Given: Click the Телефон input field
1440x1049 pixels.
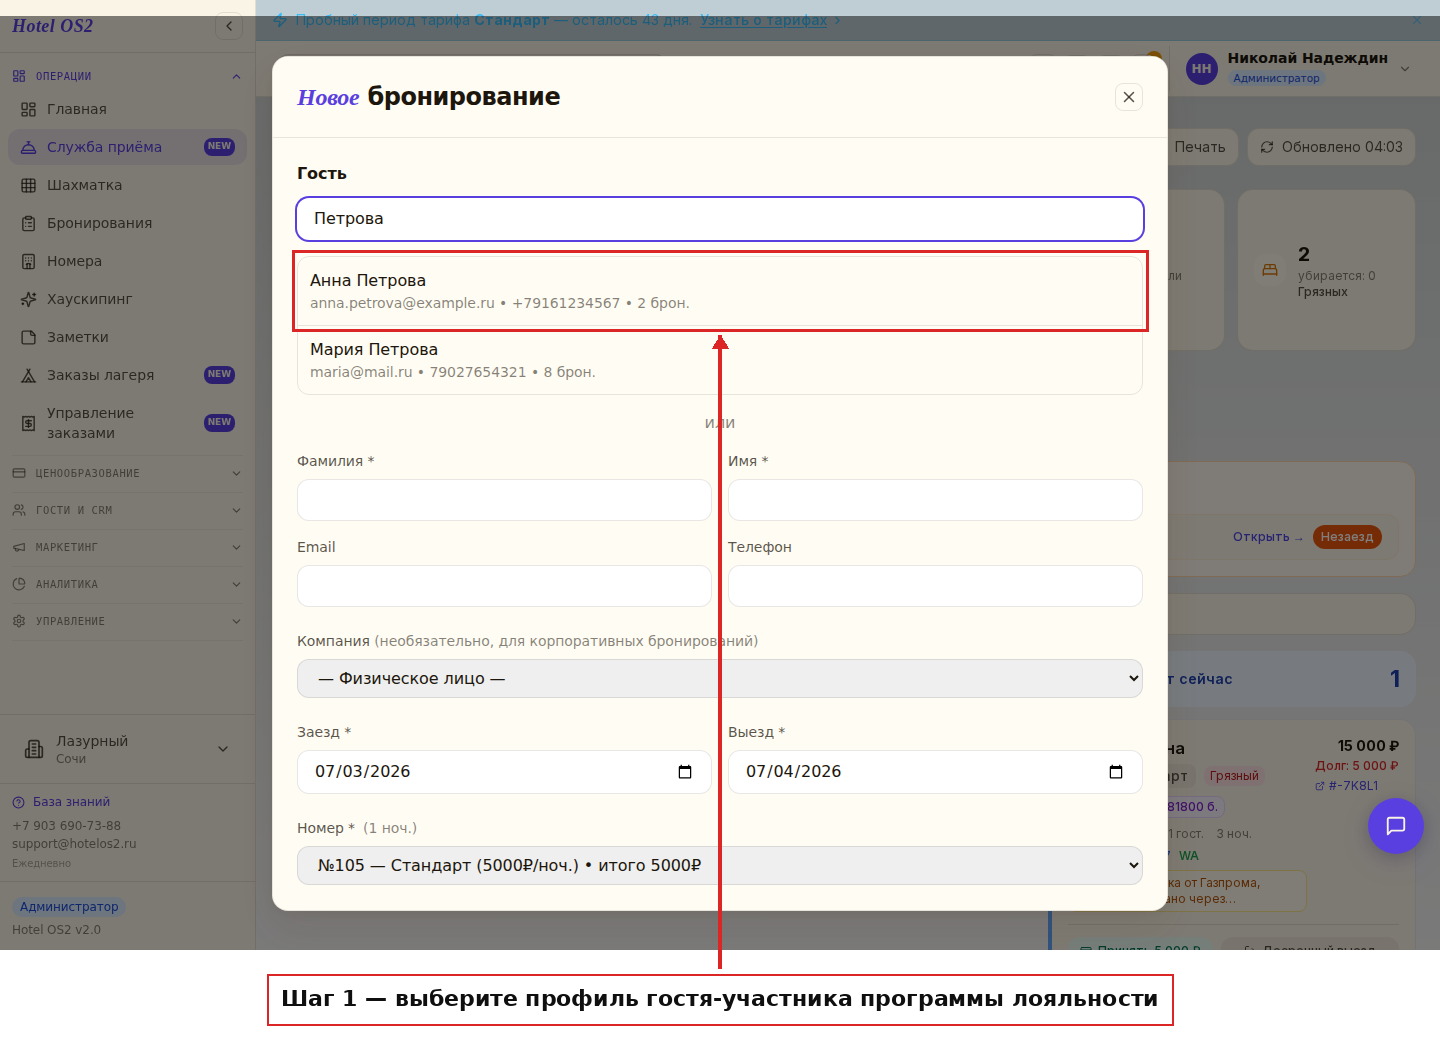Looking at the screenshot, I should [935, 586].
